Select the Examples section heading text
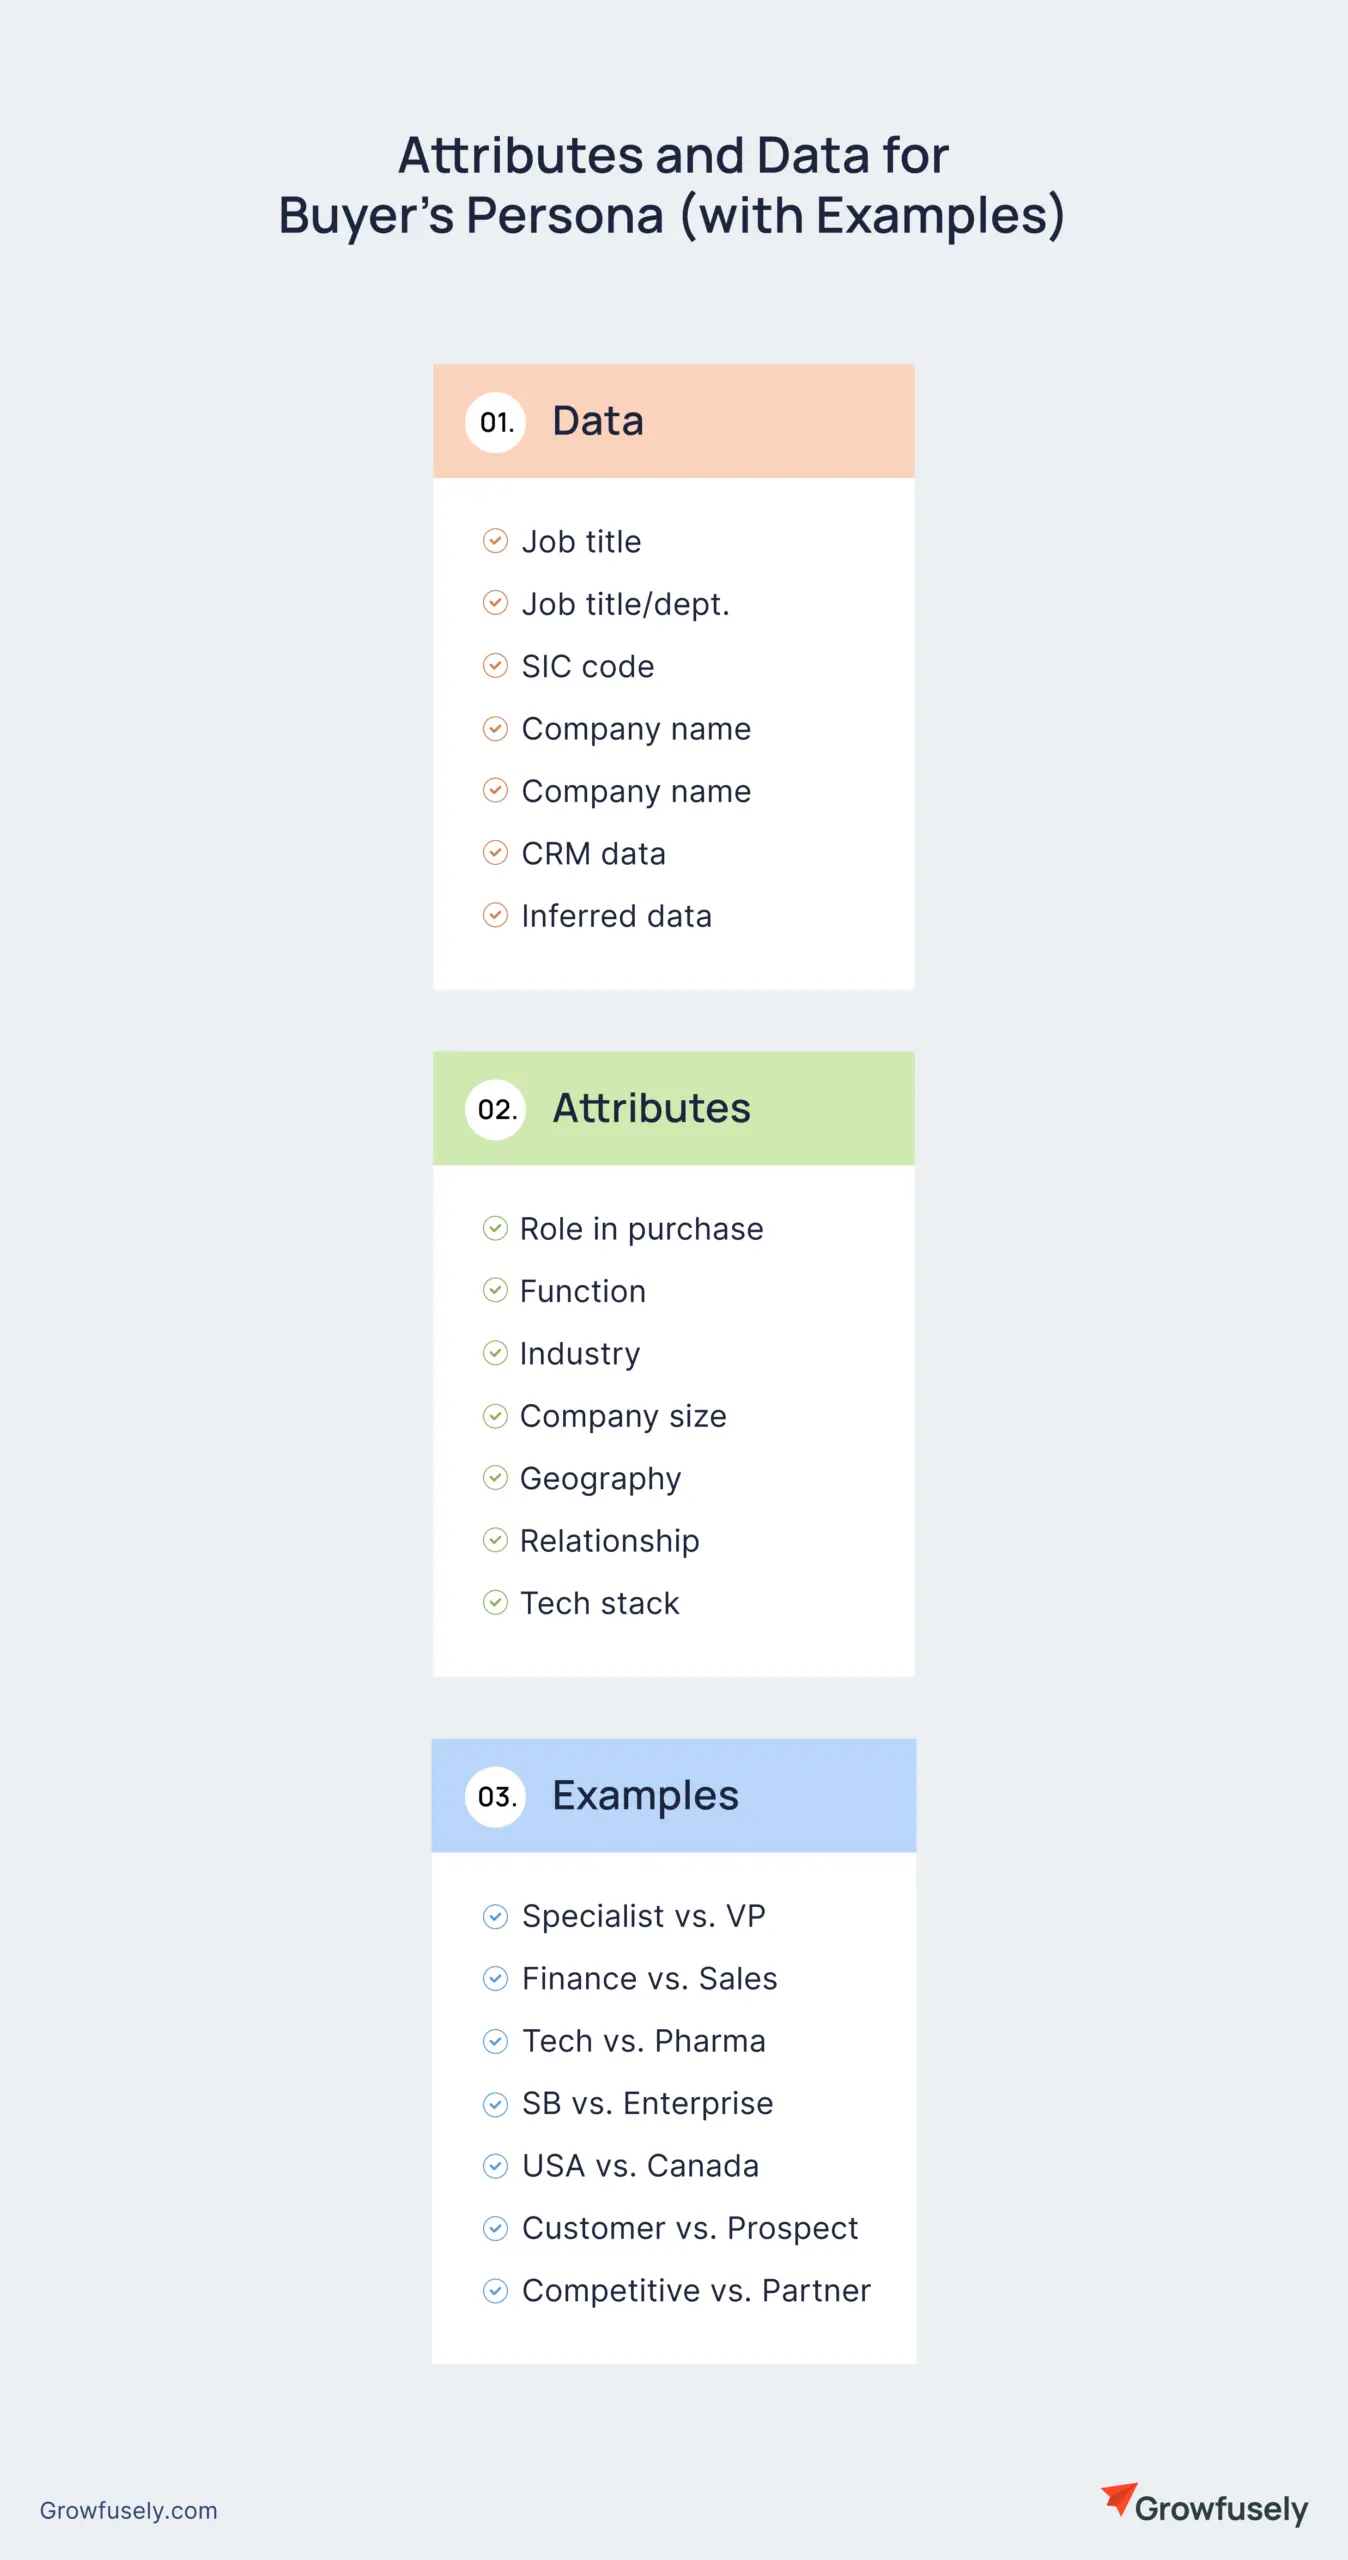Image resolution: width=1348 pixels, height=2560 pixels. (645, 1796)
